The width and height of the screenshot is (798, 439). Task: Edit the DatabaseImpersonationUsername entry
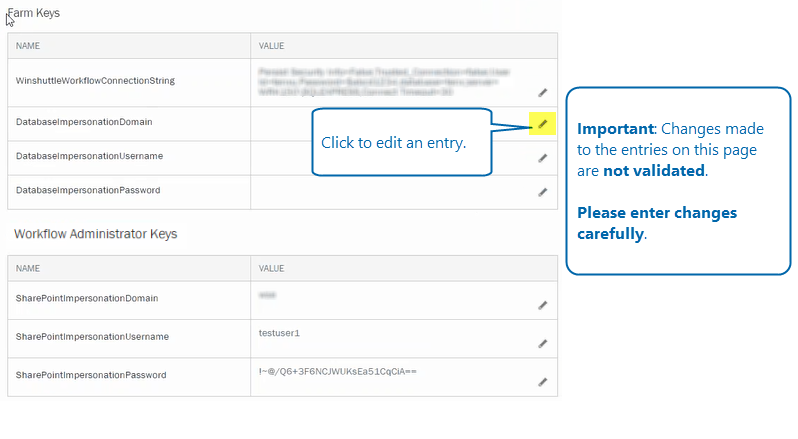pyautogui.click(x=543, y=158)
